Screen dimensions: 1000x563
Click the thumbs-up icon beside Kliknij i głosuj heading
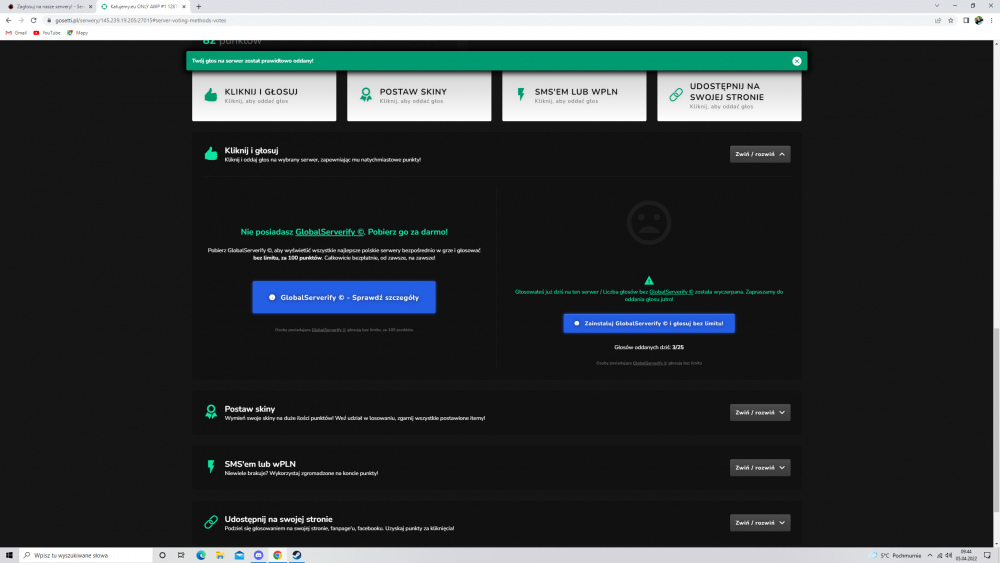[x=211, y=154]
